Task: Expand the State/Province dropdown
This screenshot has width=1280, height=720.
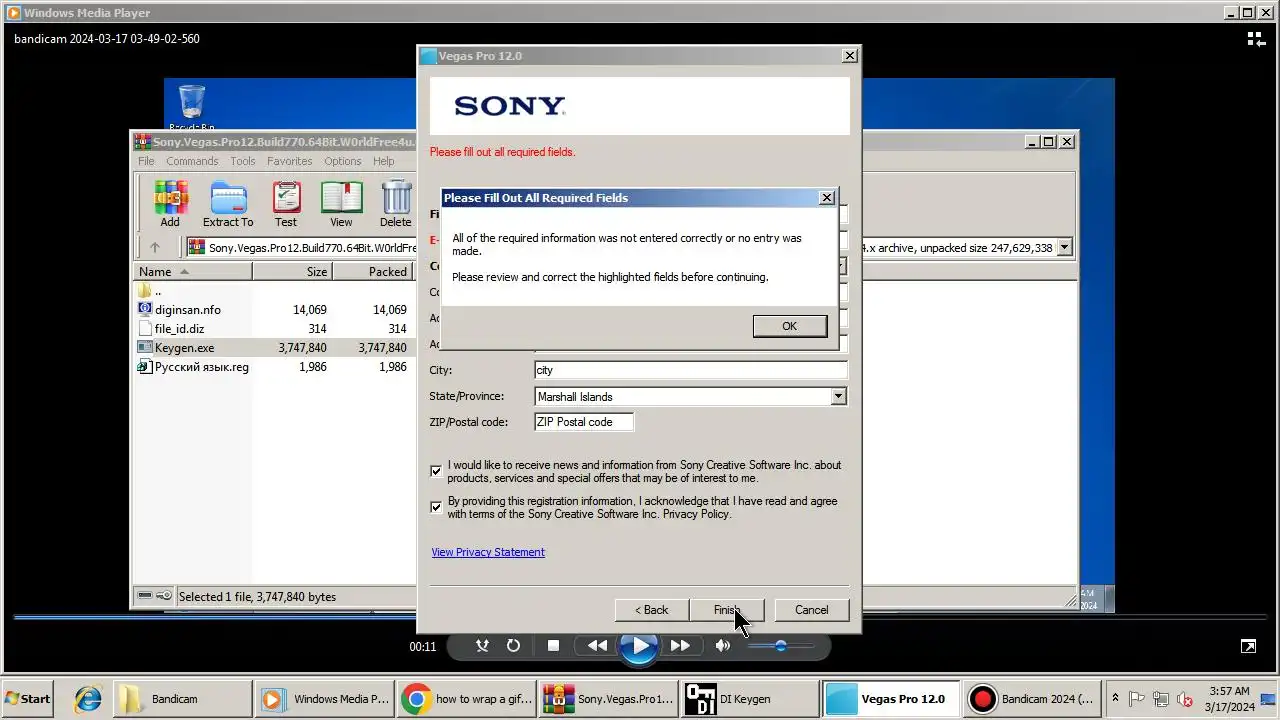Action: pyautogui.click(x=838, y=397)
